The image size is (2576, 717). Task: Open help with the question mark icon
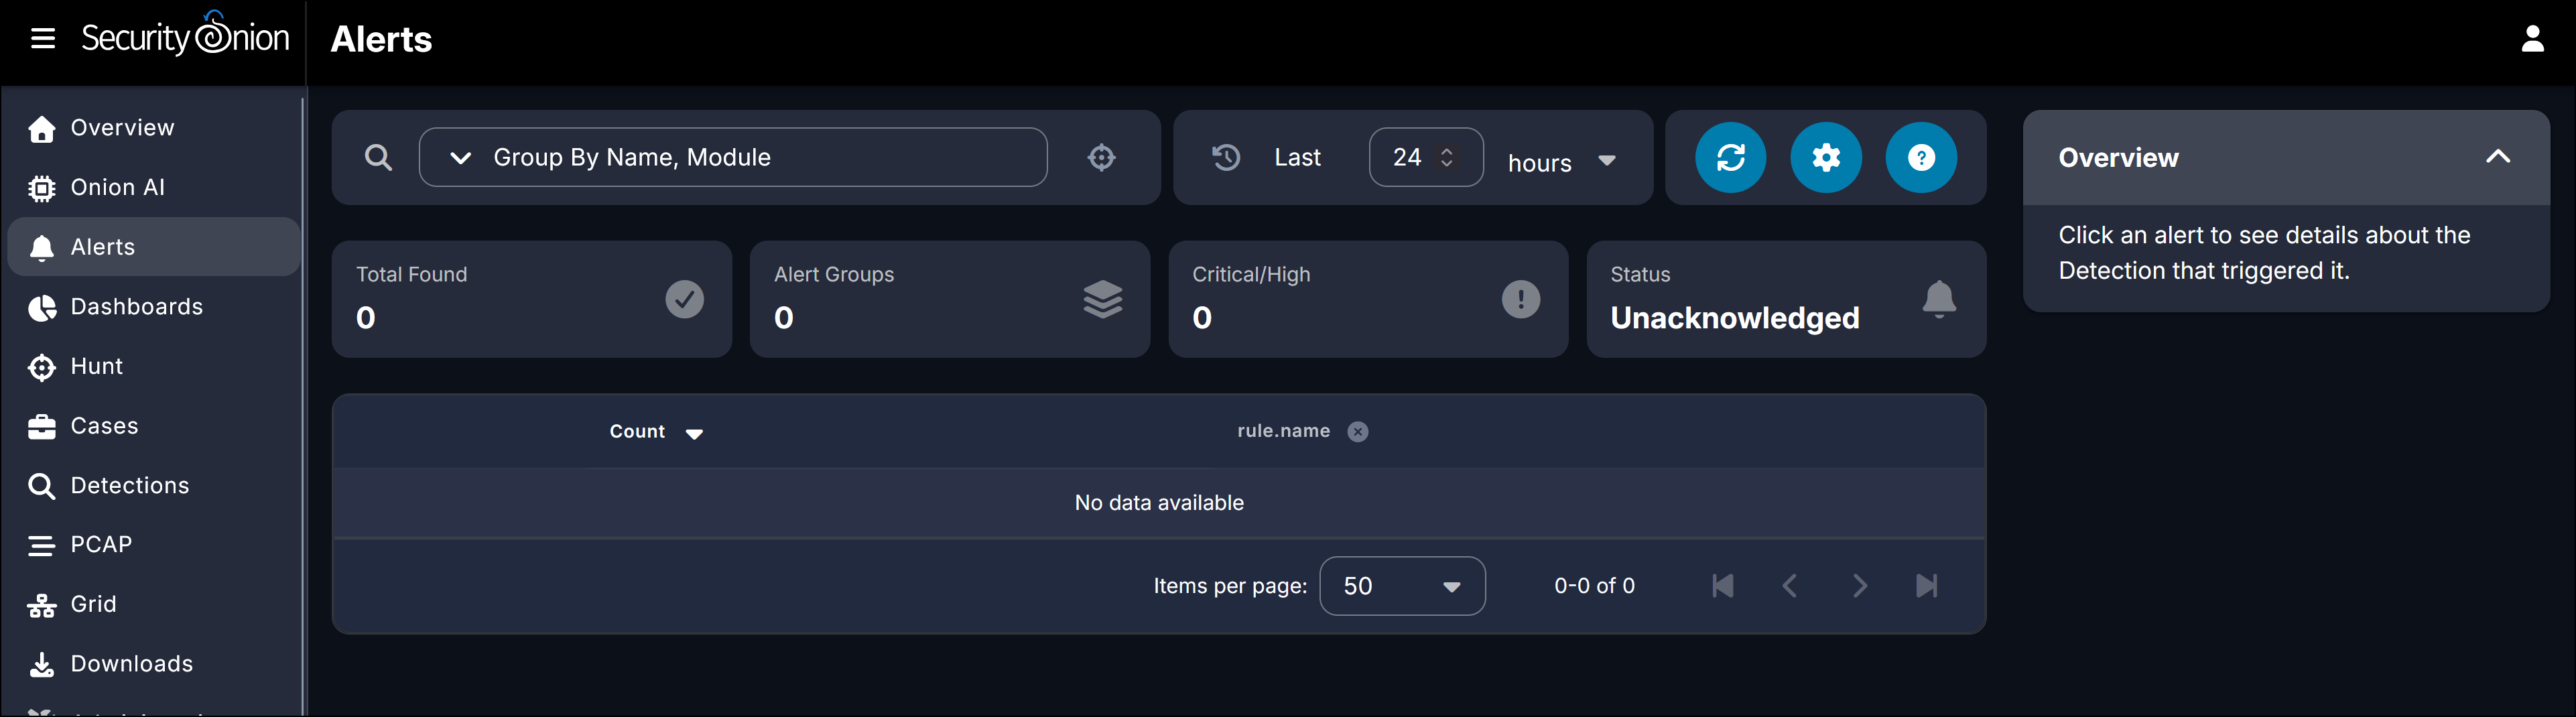click(x=1920, y=157)
